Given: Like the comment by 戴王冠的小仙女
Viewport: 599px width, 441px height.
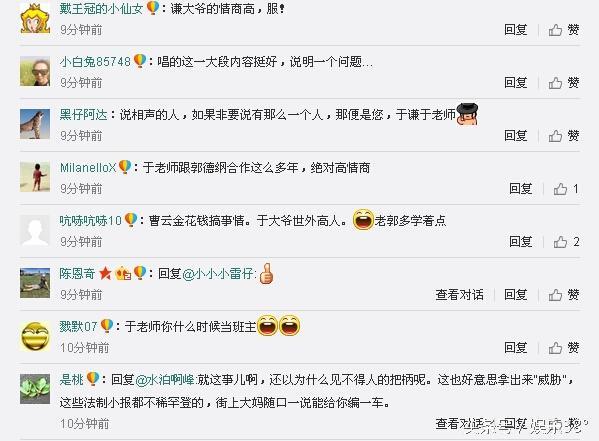Looking at the screenshot, I should click(x=563, y=30).
